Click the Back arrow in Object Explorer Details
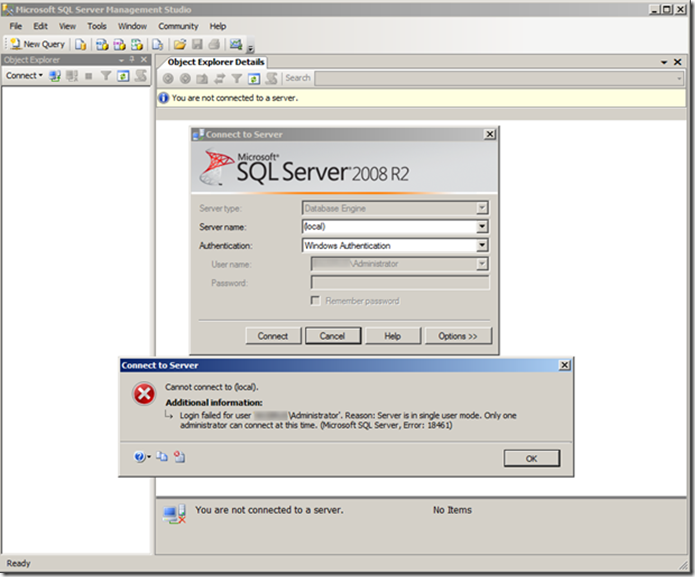This screenshot has height=577, width=695. click(168, 78)
